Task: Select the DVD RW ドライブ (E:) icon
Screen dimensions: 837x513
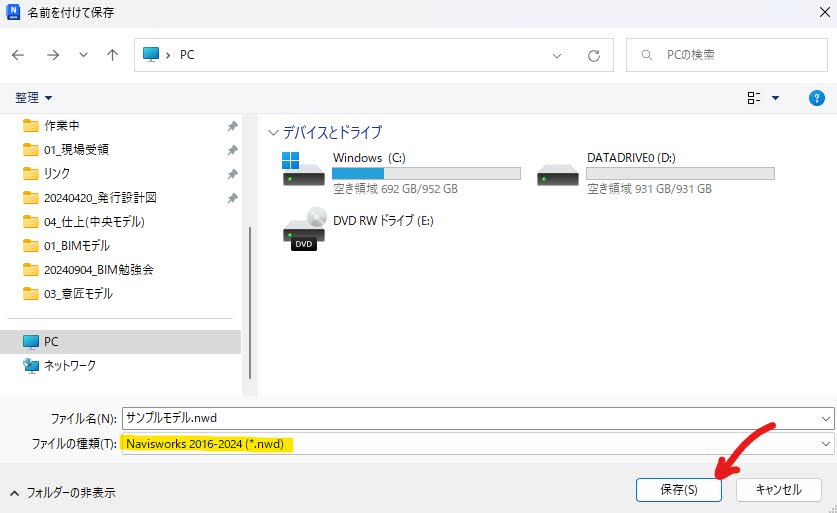Action: (303, 230)
